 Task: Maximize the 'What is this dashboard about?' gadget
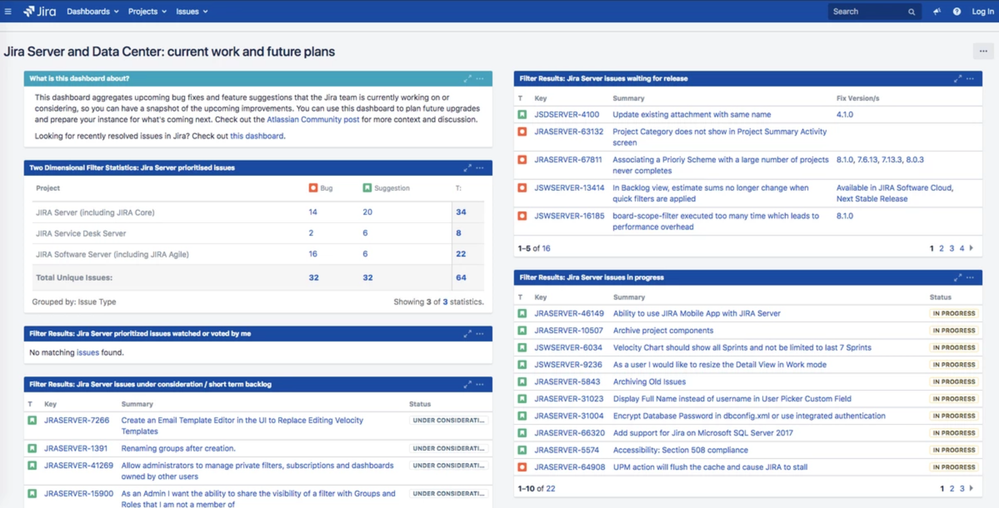(x=468, y=78)
